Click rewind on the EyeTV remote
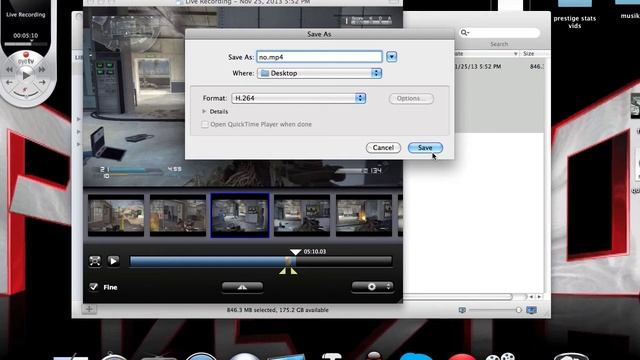The width and height of the screenshot is (640, 360). (9, 70)
